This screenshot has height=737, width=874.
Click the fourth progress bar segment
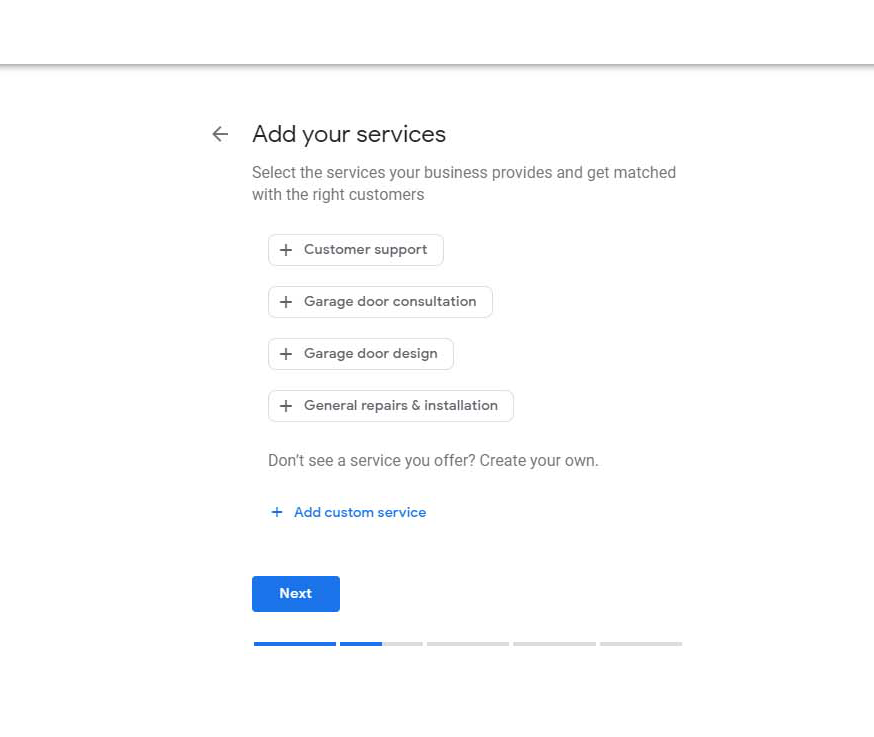point(554,644)
